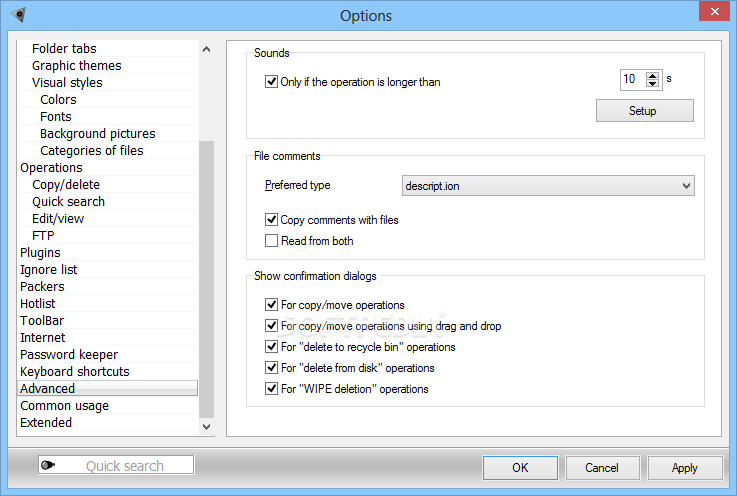Toggle 'Only if the operation is longer than'
The height and width of the screenshot is (496, 737).
point(271,82)
